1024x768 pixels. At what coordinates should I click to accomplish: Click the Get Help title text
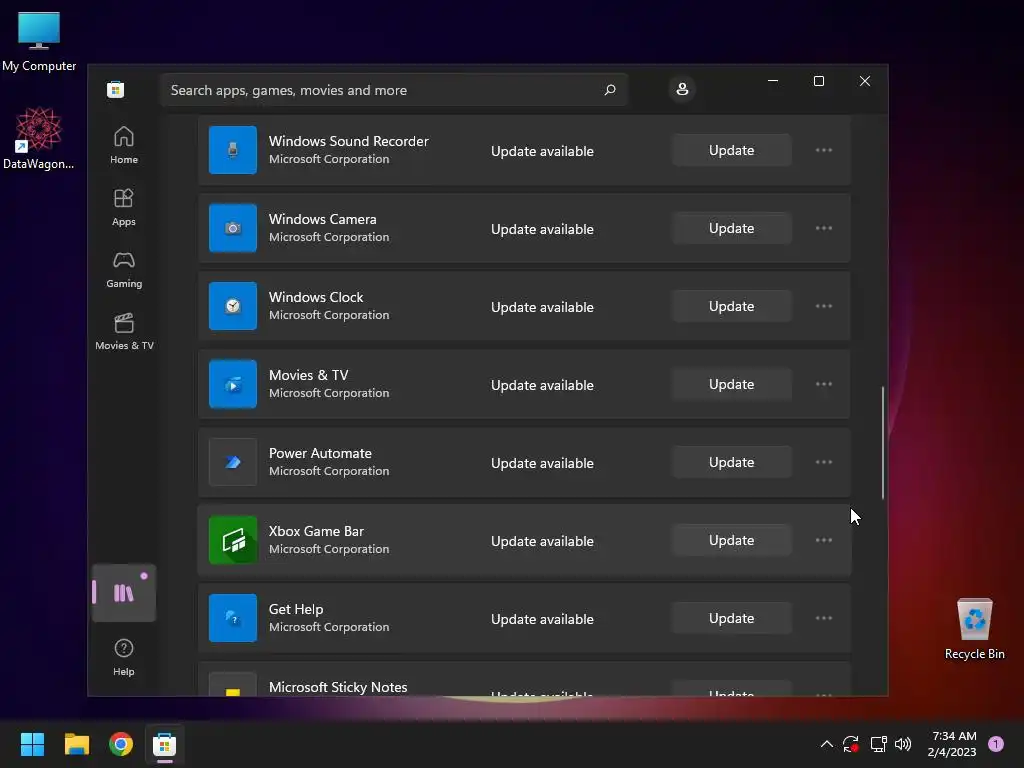(x=296, y=609)
